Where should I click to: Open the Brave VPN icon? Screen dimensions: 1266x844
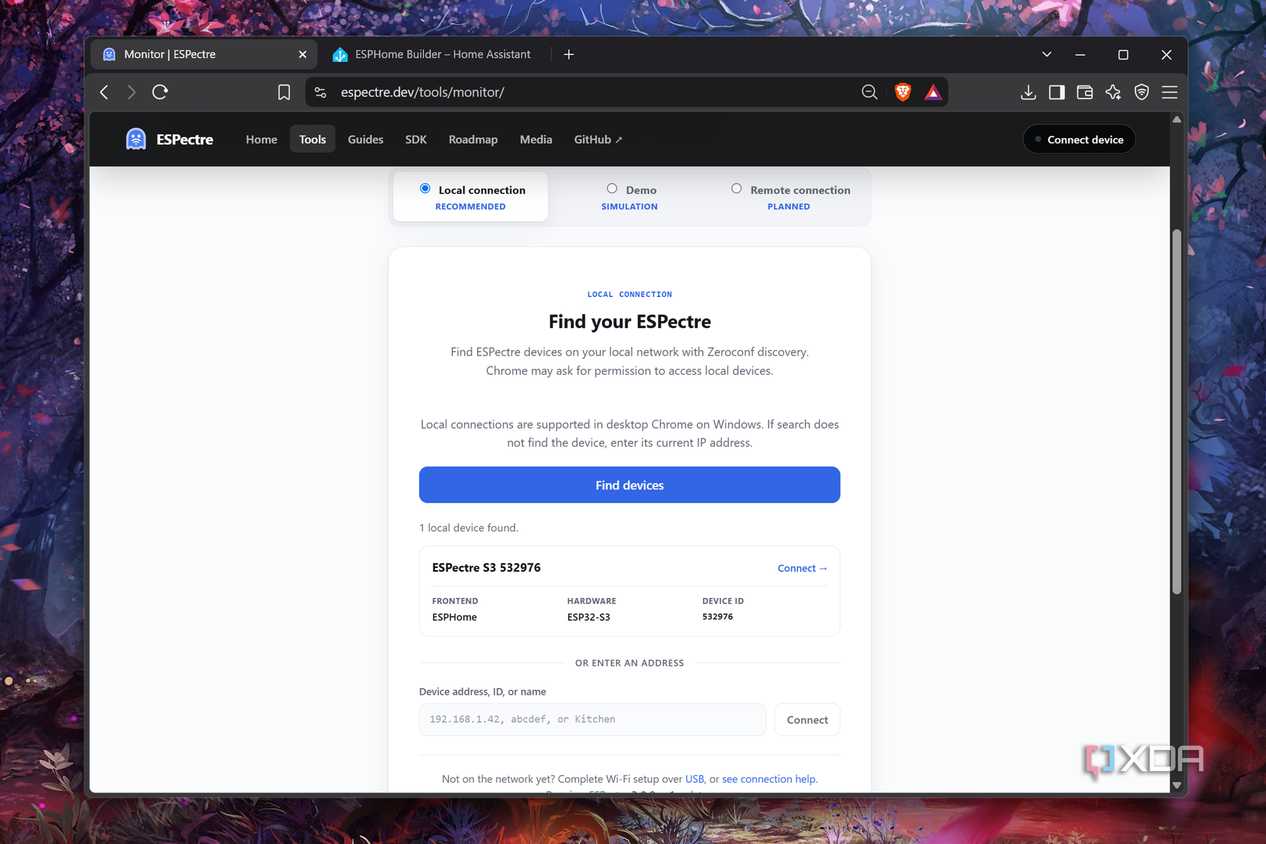coord(1141,92)
